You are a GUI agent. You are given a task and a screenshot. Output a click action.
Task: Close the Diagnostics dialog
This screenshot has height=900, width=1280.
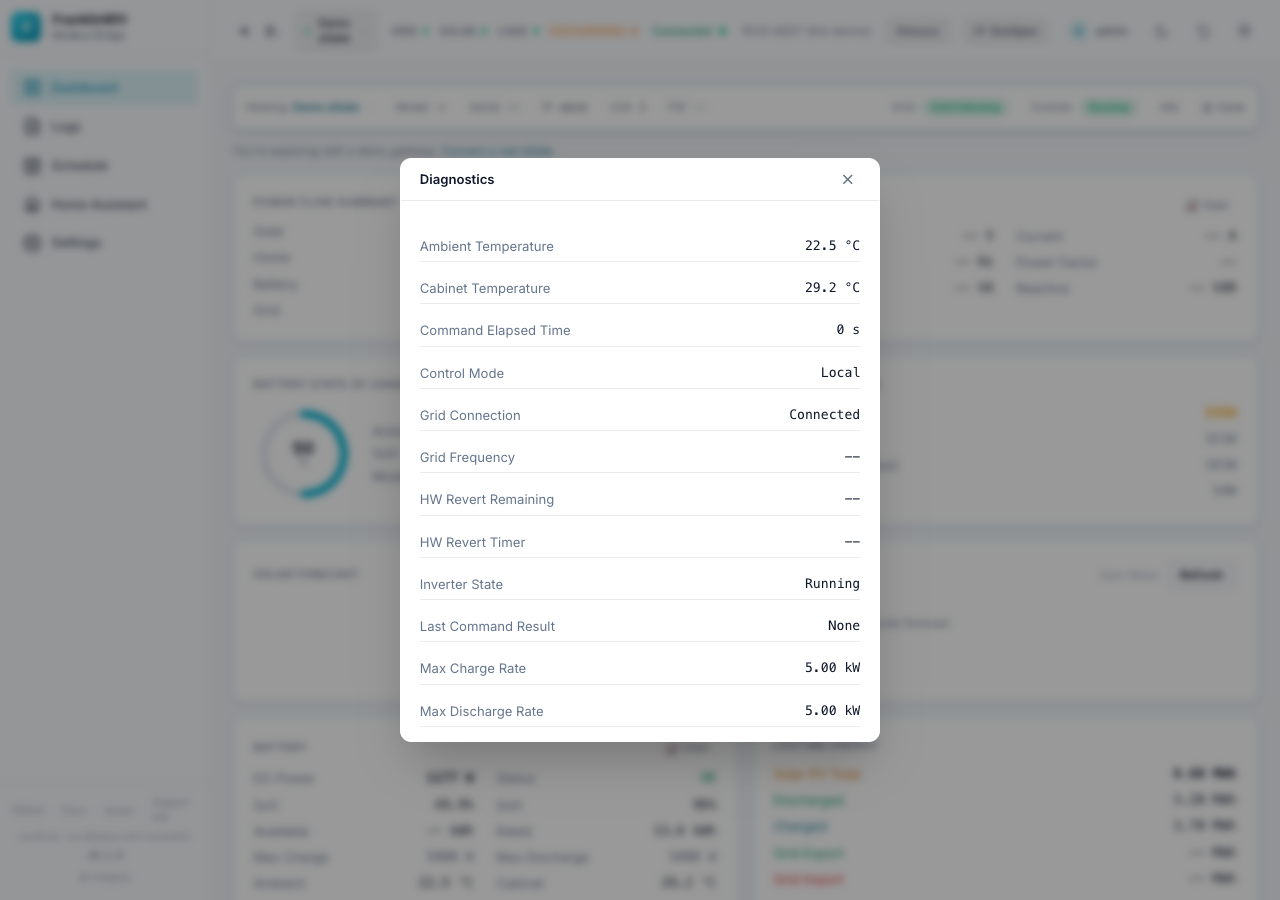pyautogui.click(x=848, y=179)
